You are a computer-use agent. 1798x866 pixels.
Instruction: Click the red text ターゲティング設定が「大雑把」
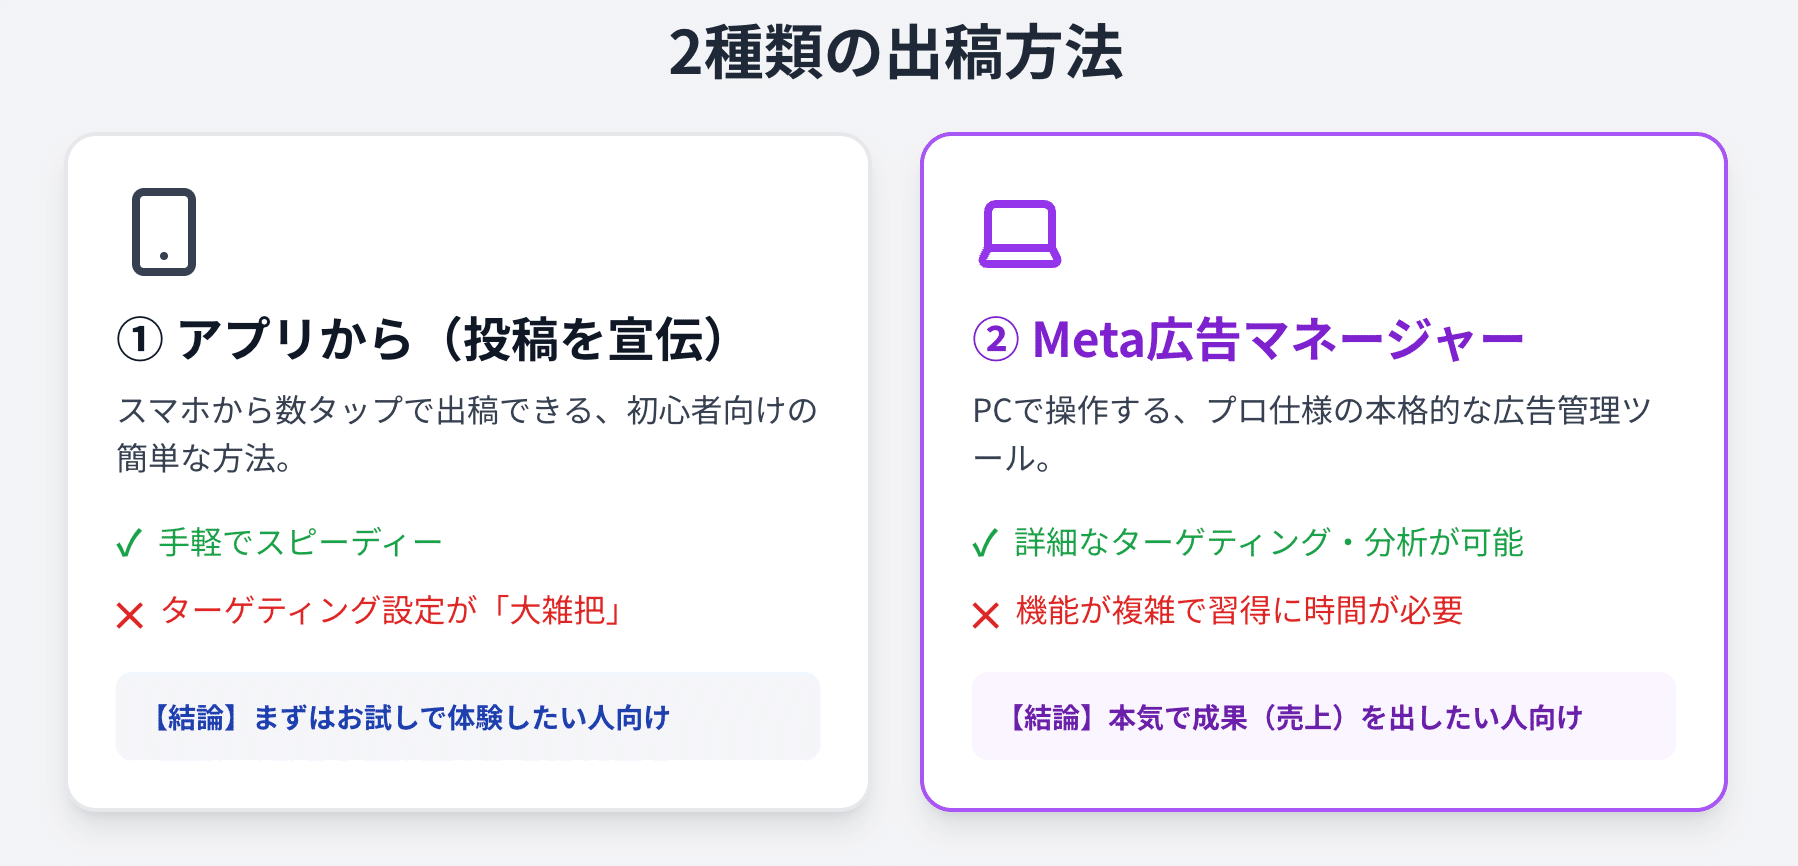(392, 610)
